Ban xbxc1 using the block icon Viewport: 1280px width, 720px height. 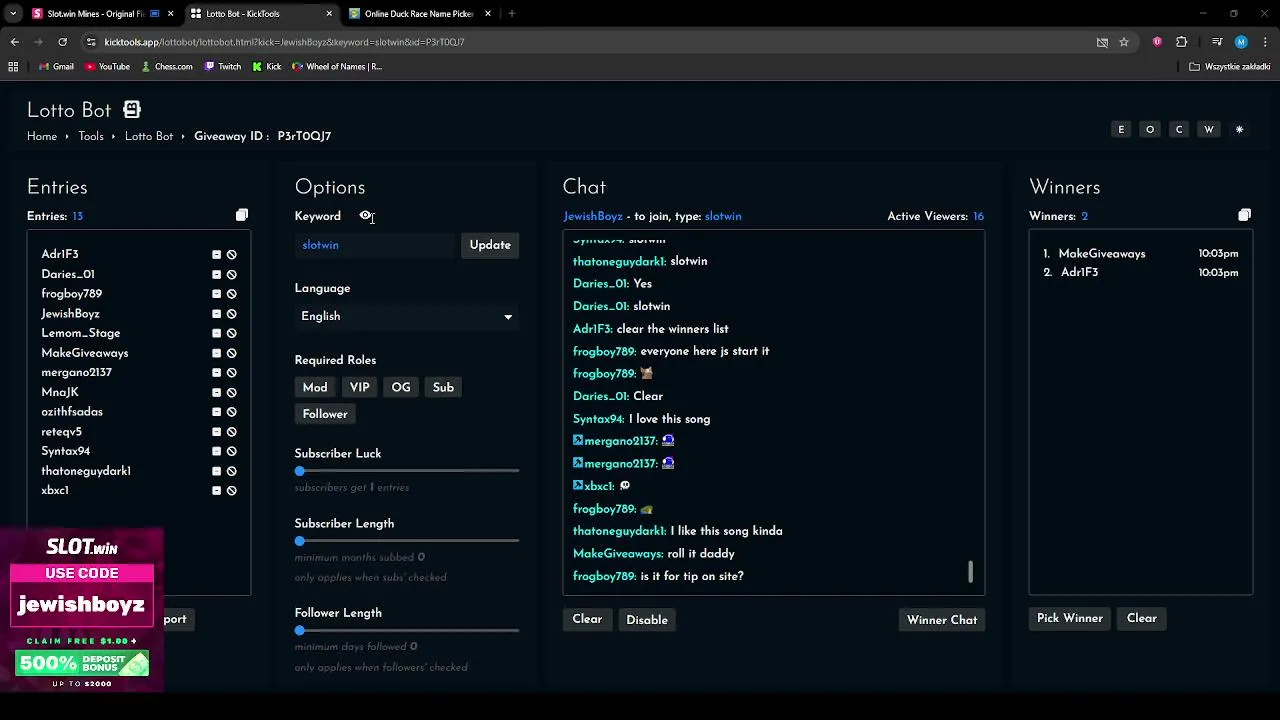[231, 491]
